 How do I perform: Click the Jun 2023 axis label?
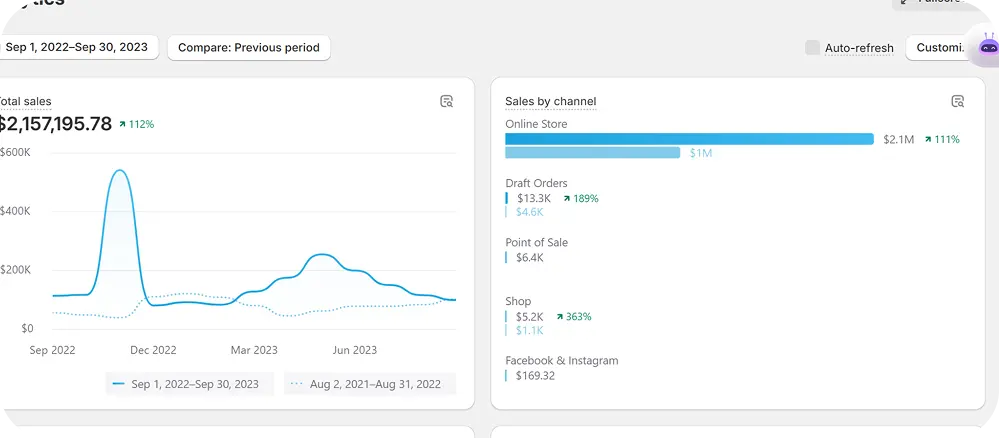click(354, 350)
